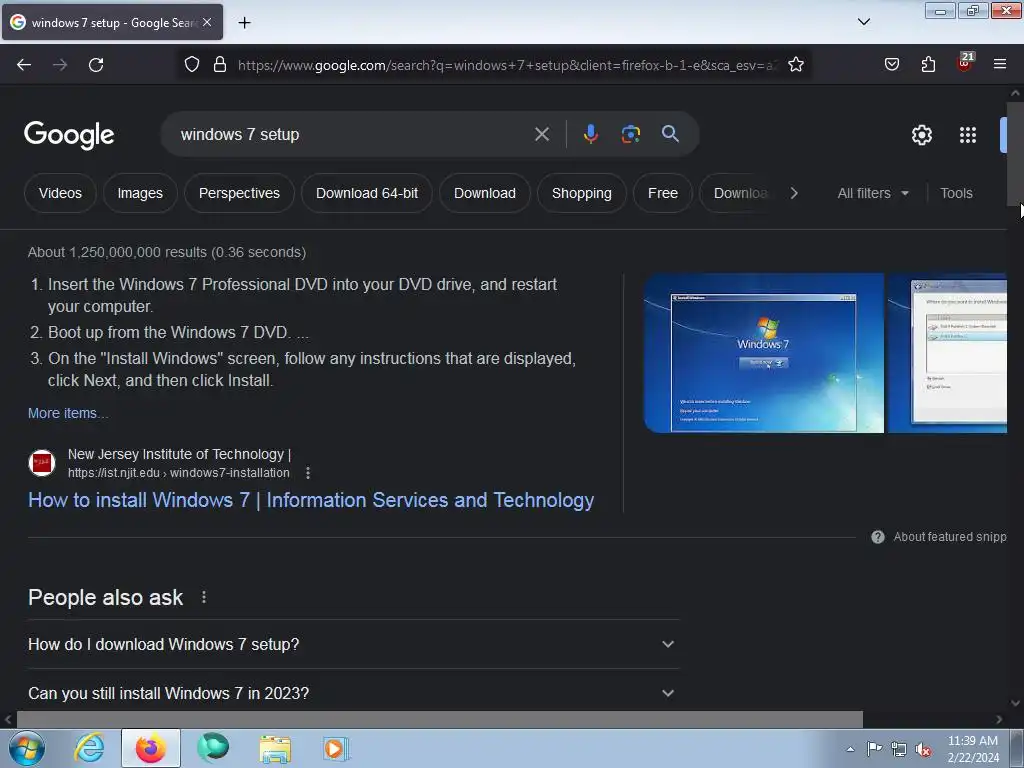Open NJIT result options three dots
Screen dimensions: 1024x768
pyautogui.click(x=308, y=473)
